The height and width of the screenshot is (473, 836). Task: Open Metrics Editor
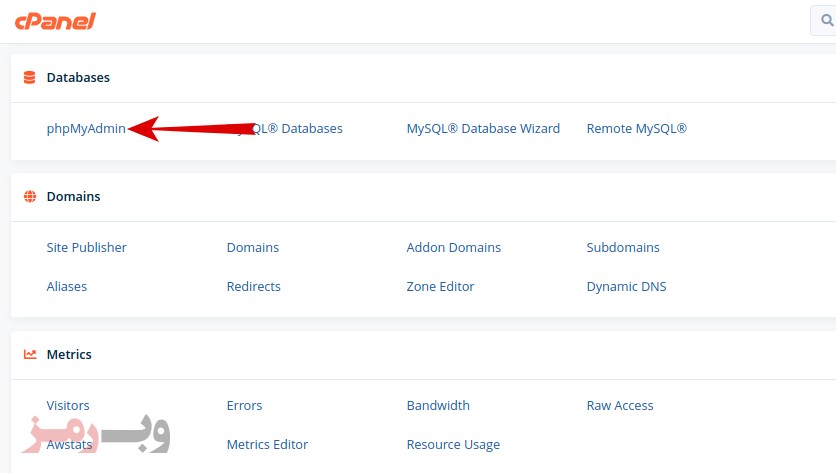click(x=267, y=444)
